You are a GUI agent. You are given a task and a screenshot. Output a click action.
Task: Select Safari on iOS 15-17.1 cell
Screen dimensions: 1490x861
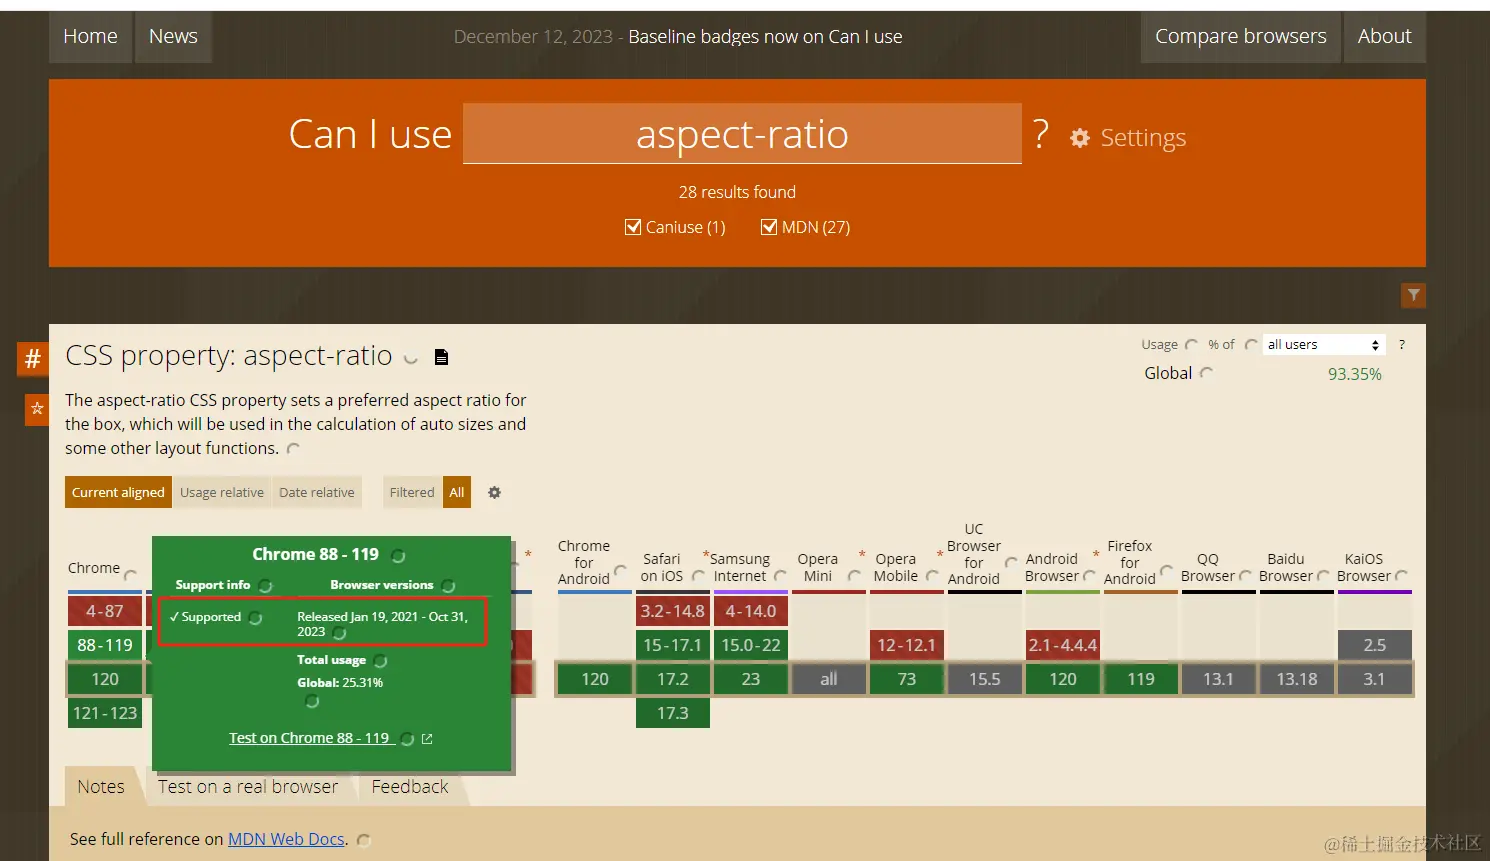click(x=673, y=645)
